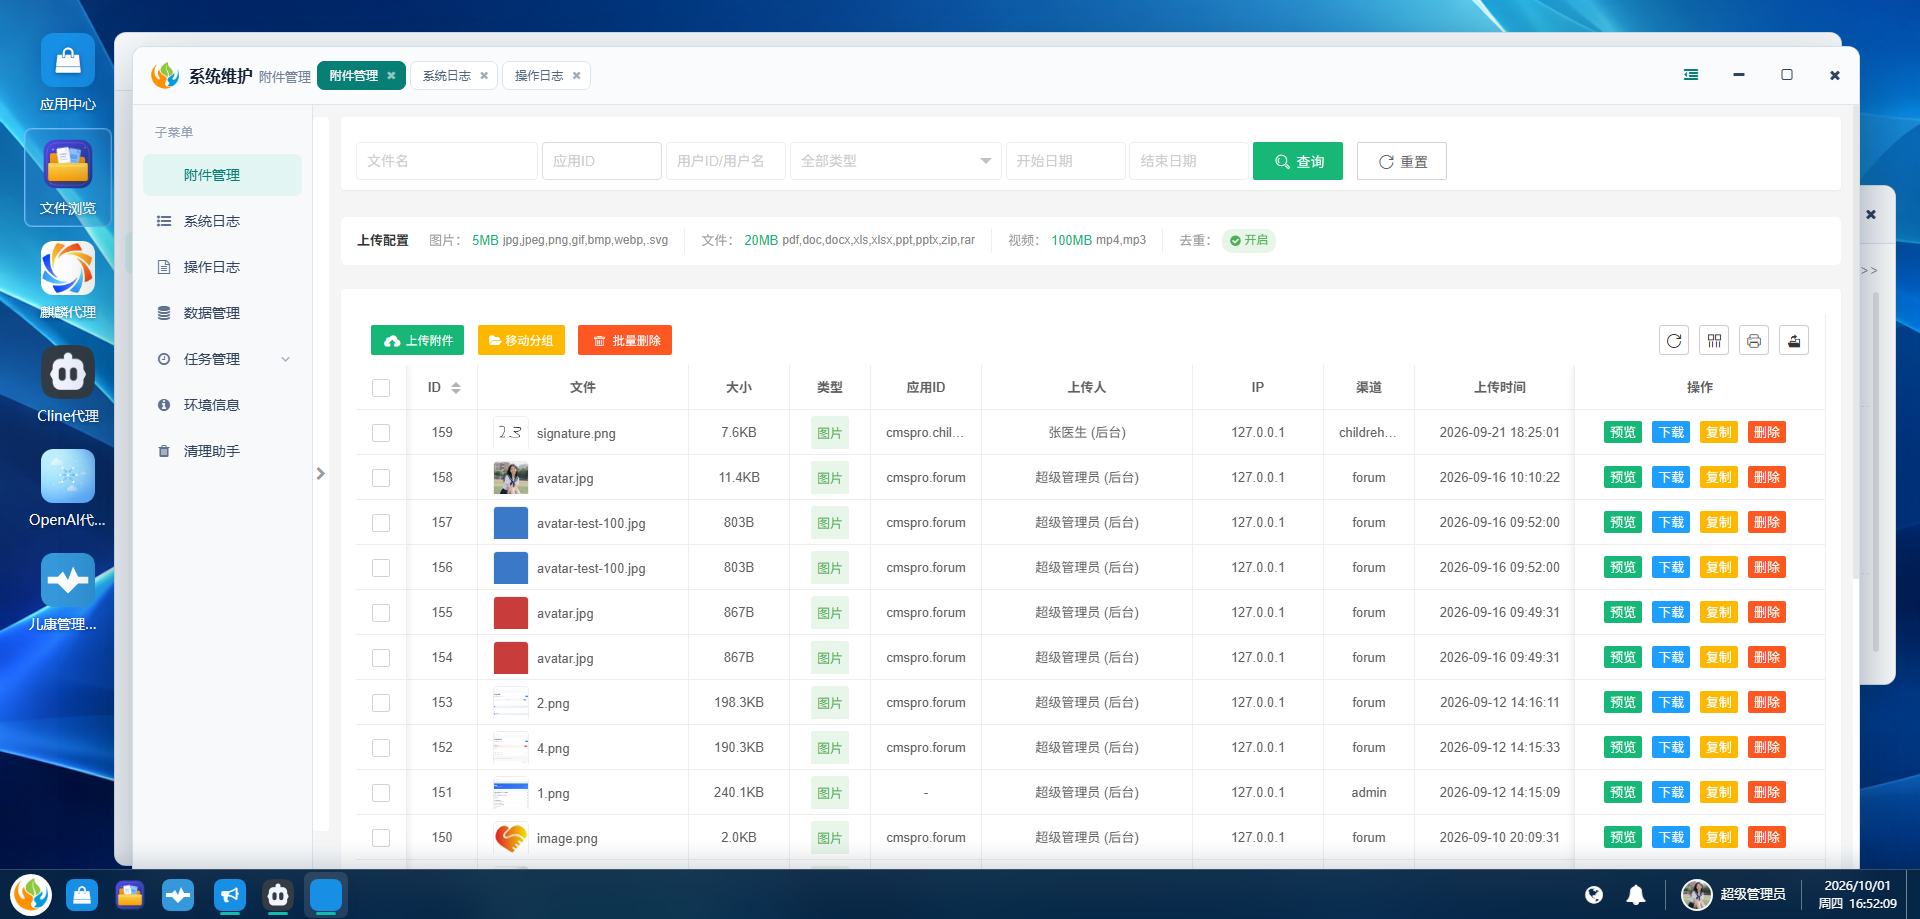Click the 查询 search button
Image resolution: width=1920 pixels, height=919 pixels.
pyautogui.click(x=1298, y=161)
